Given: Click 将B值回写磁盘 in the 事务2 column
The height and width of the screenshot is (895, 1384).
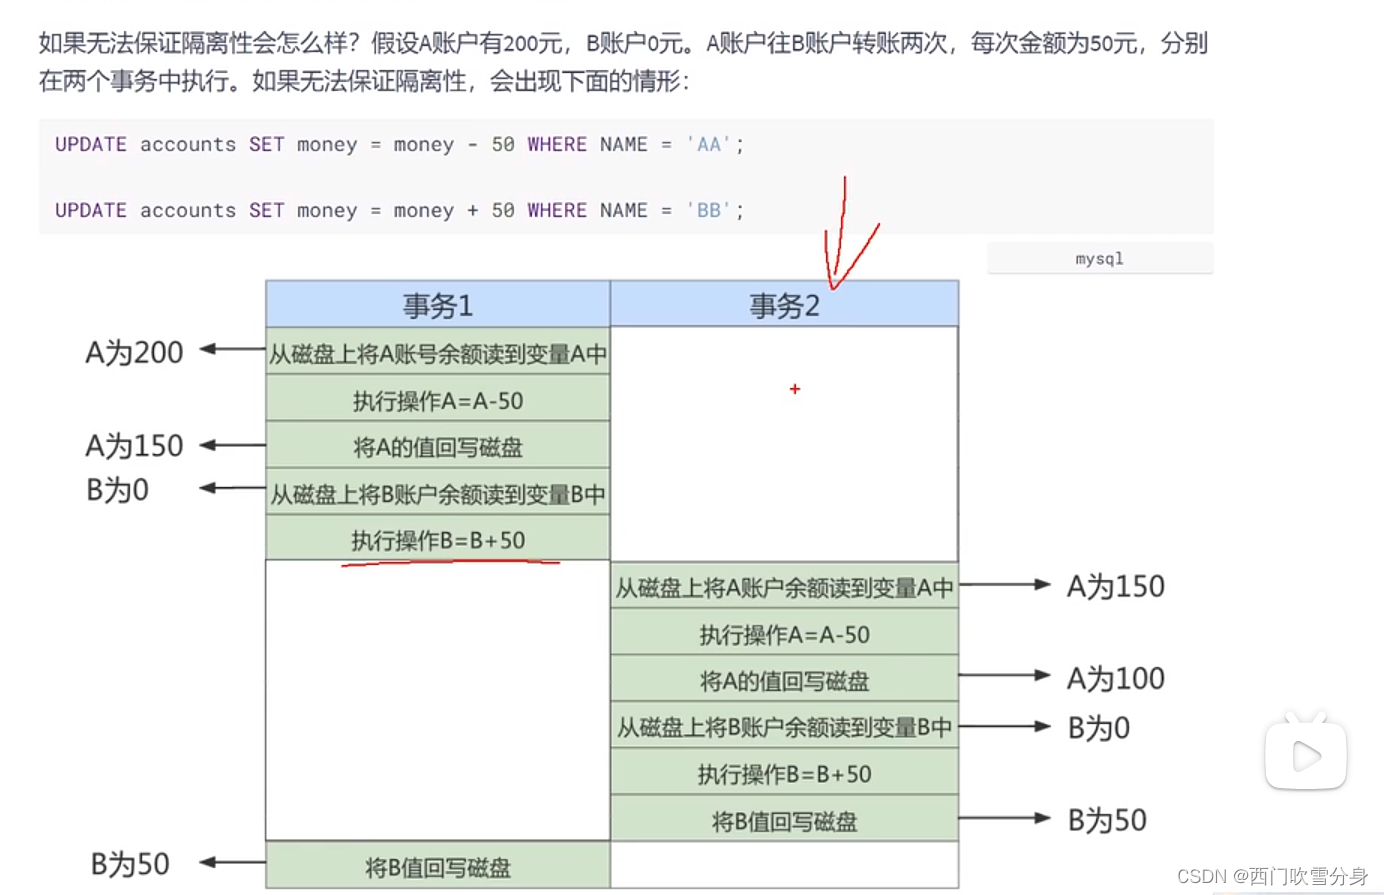Looking at the screenshot, I should (785, 820).
